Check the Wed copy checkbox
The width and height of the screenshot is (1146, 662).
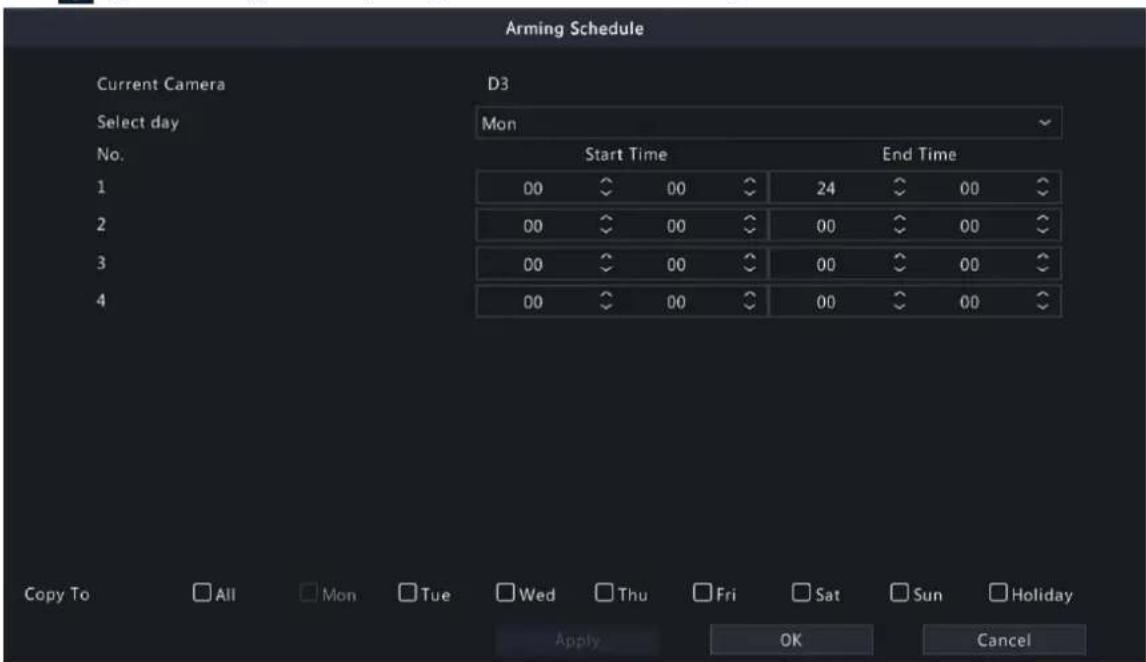505,593
